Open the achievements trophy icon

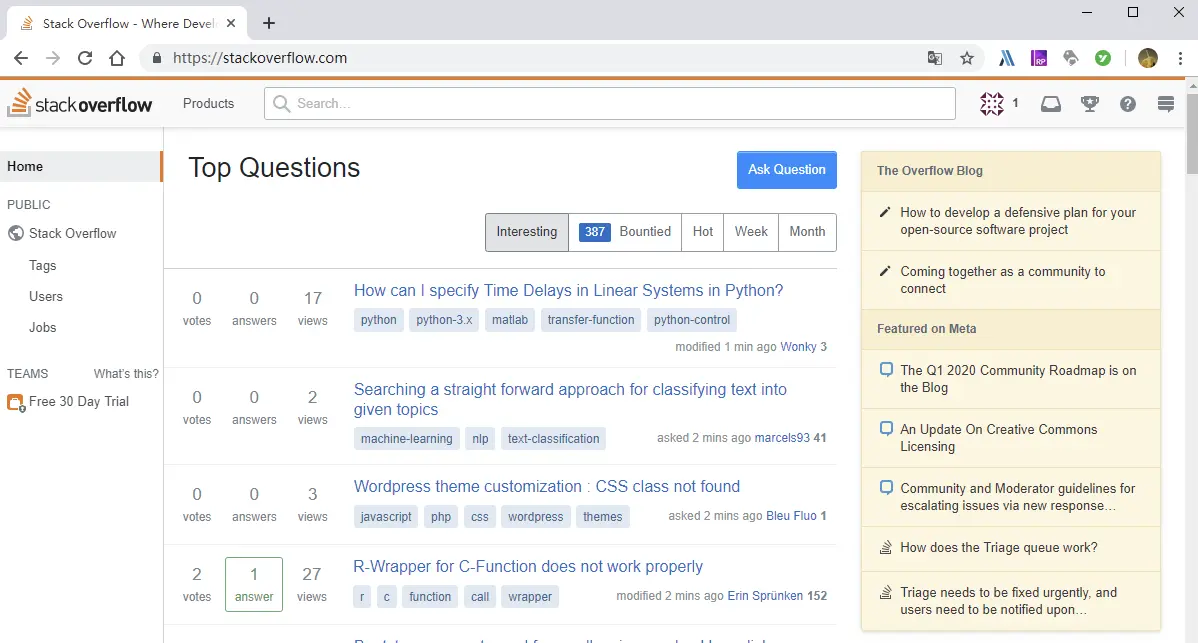click(1090, 104)
